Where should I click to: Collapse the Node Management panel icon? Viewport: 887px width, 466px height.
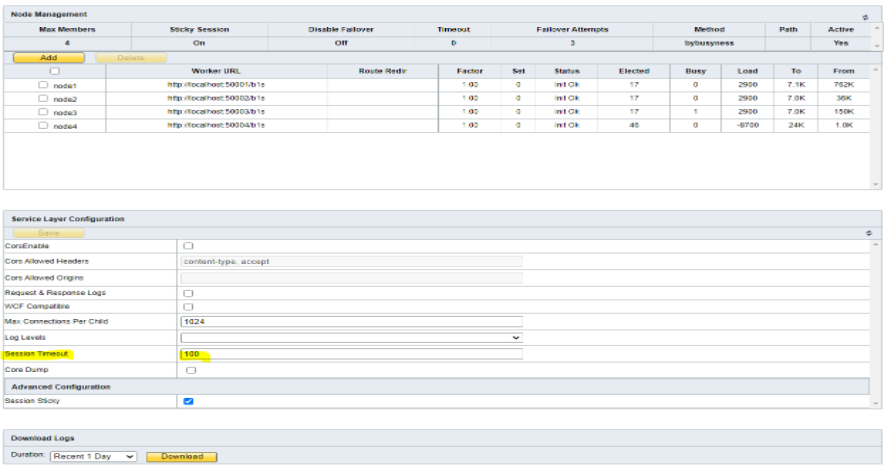click(x=865, y=18)
